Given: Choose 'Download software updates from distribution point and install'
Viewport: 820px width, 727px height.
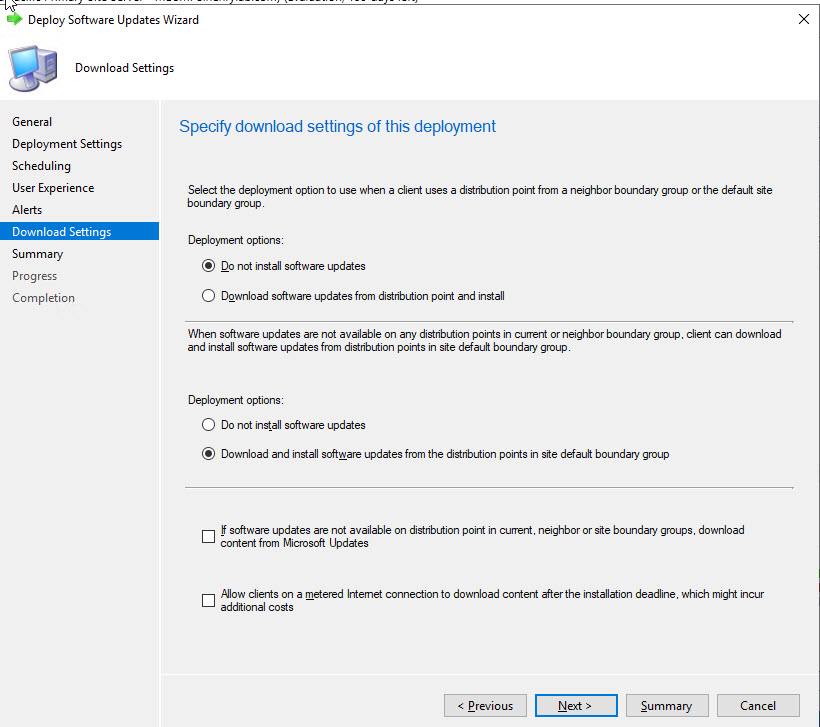Looking at the screenshot, I should pos(208,296).
